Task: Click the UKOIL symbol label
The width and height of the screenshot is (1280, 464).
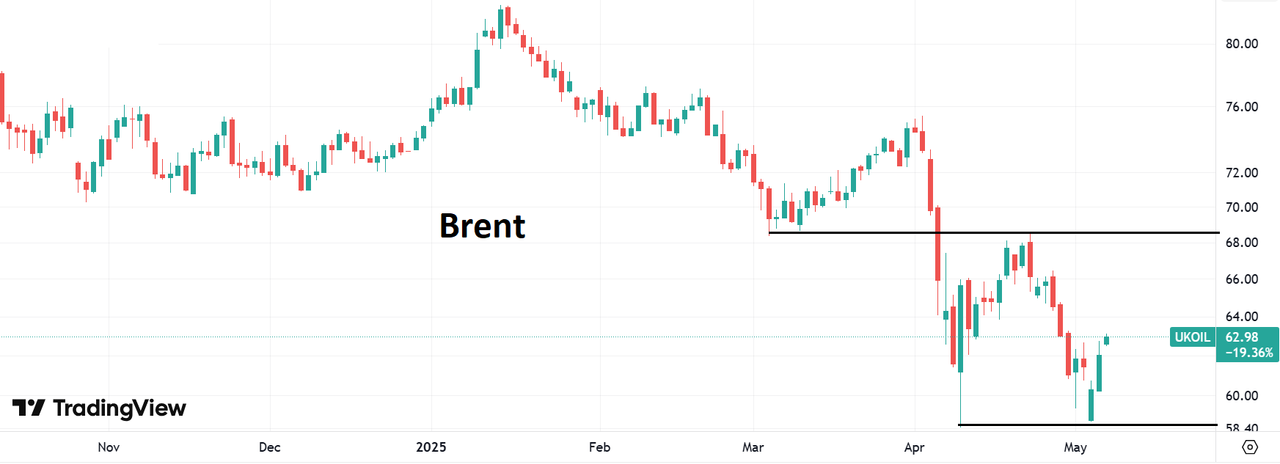Action: [x=1192, y=337]
